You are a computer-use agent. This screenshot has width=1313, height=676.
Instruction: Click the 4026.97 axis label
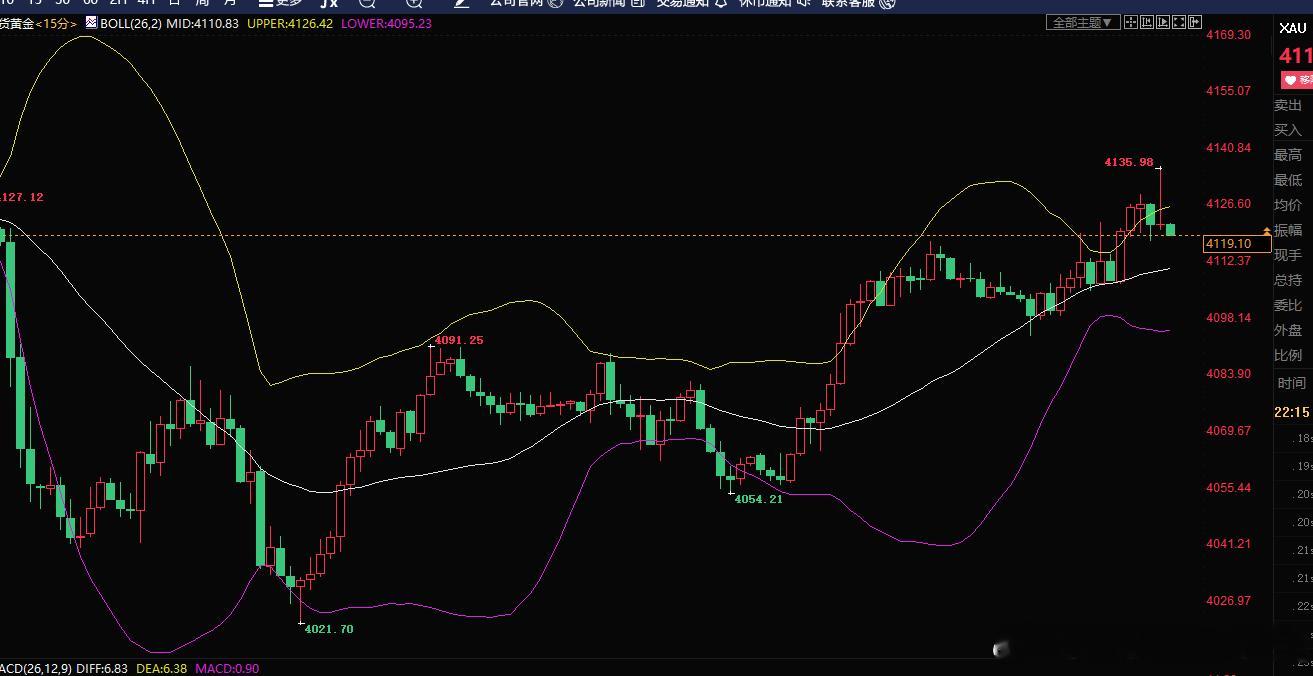point(1229,601)
